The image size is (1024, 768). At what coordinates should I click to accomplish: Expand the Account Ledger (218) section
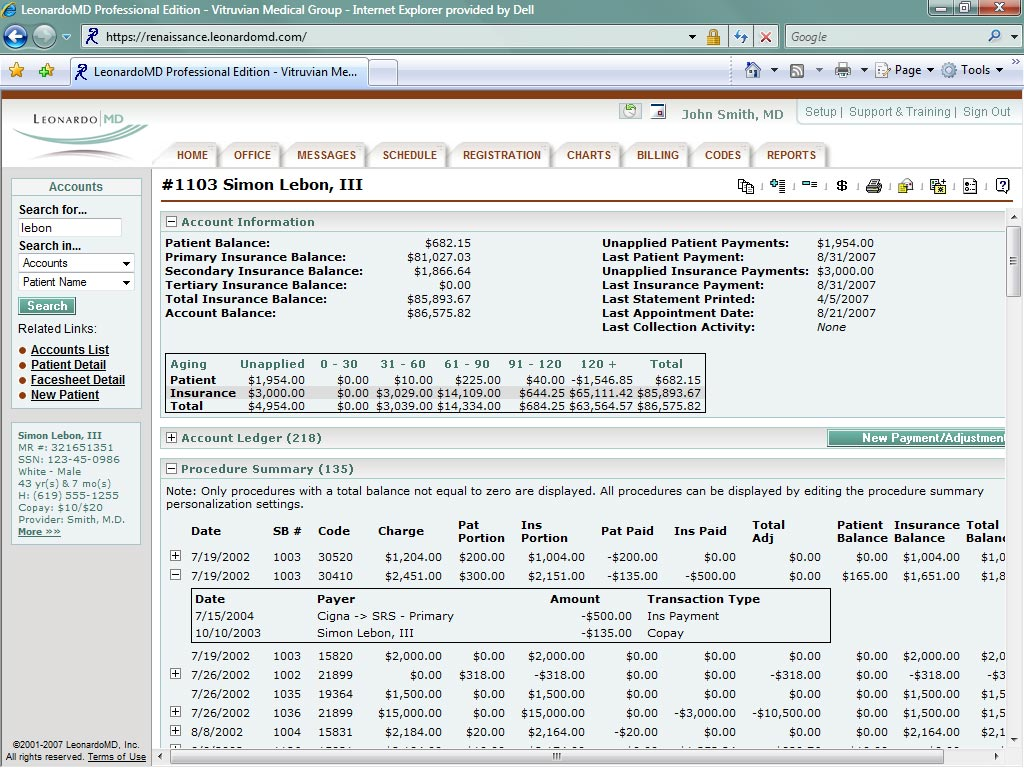(172, 438)
